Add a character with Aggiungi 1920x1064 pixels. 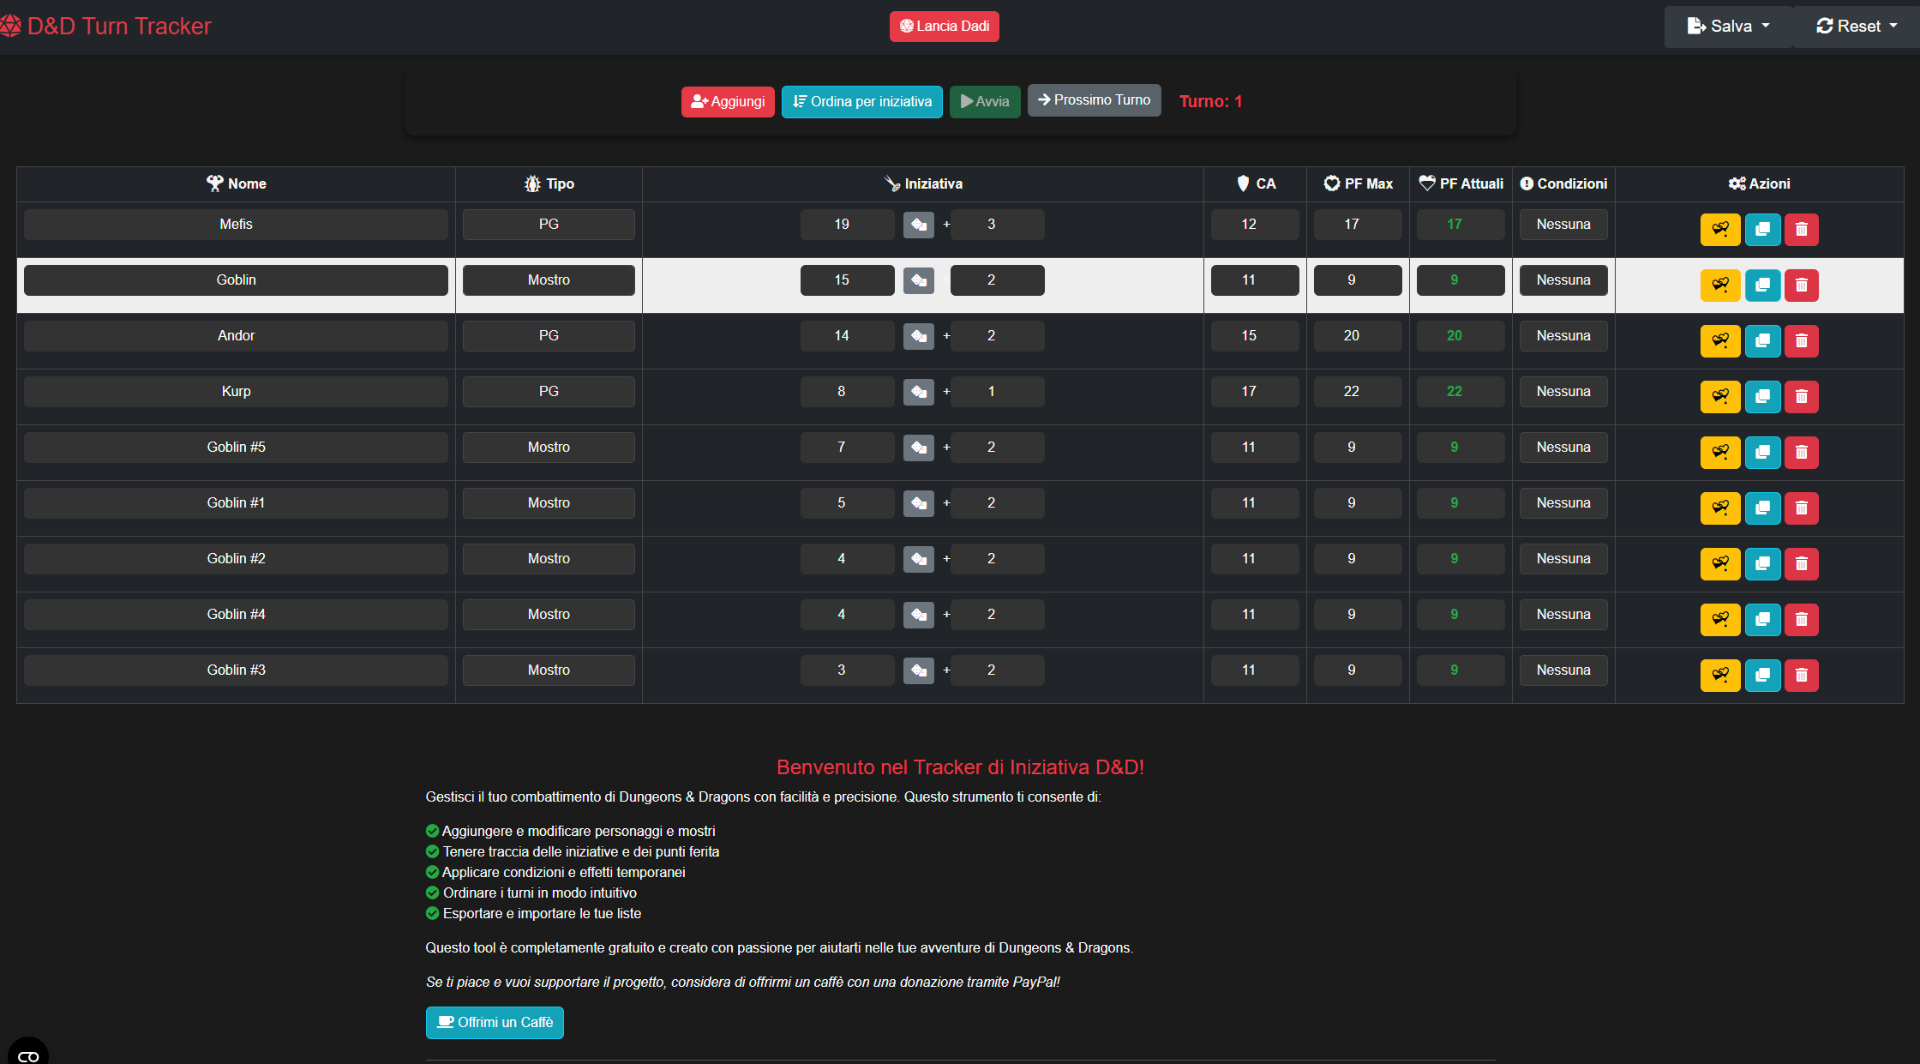pos(728,102)
